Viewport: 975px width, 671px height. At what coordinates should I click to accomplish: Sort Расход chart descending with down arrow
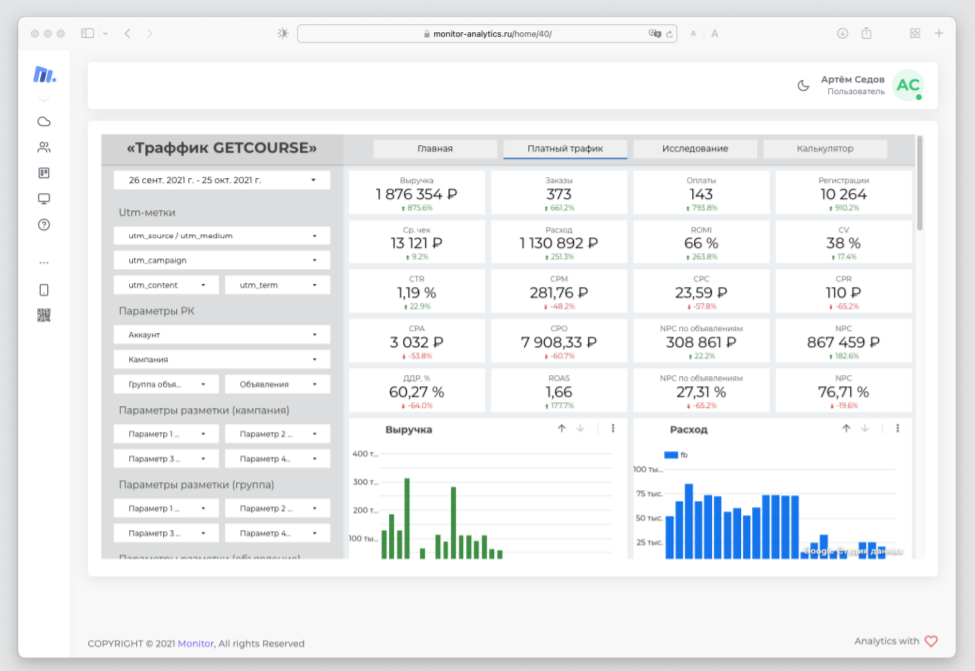865,428
